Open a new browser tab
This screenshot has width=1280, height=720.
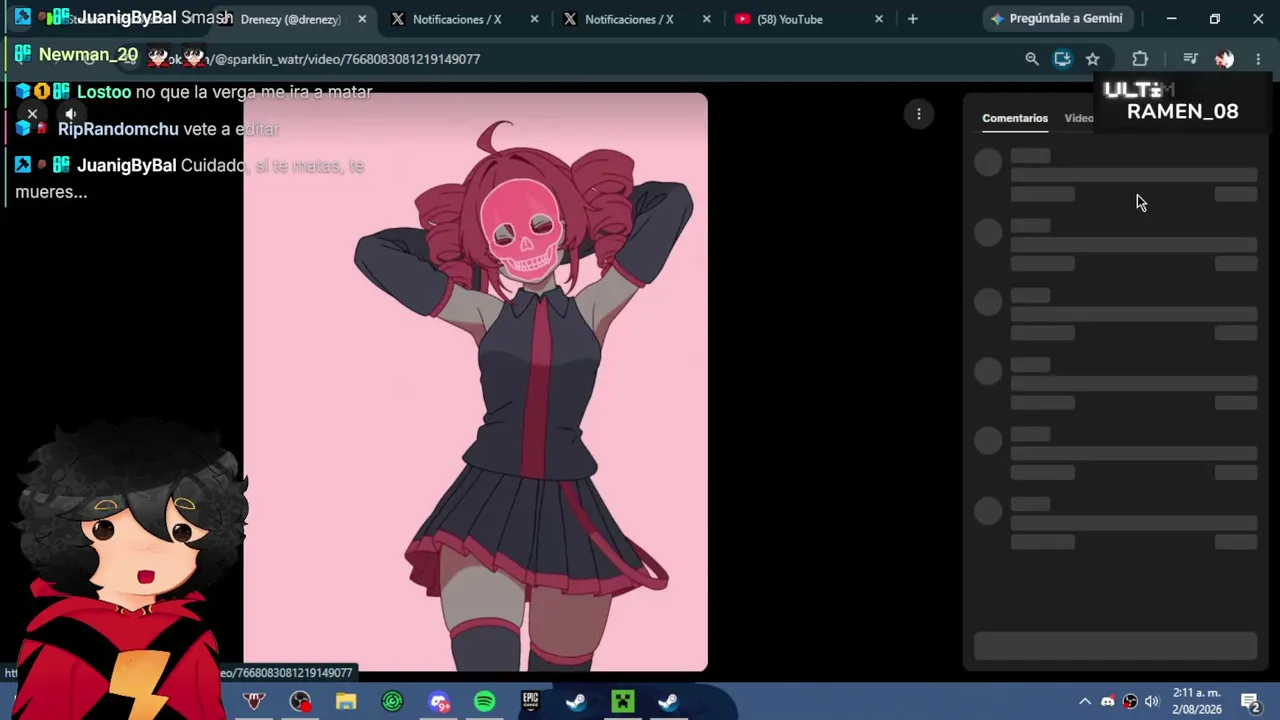(912, 19)
